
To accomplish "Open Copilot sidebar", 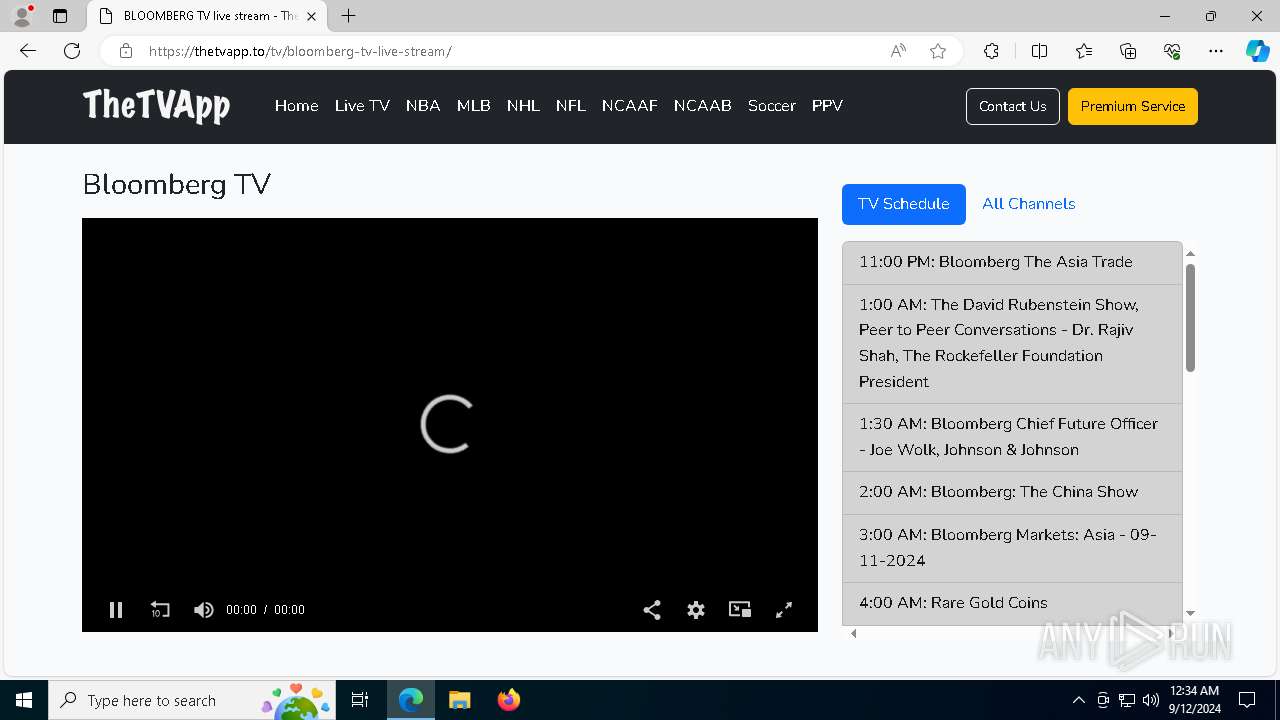I will 1257,51.
